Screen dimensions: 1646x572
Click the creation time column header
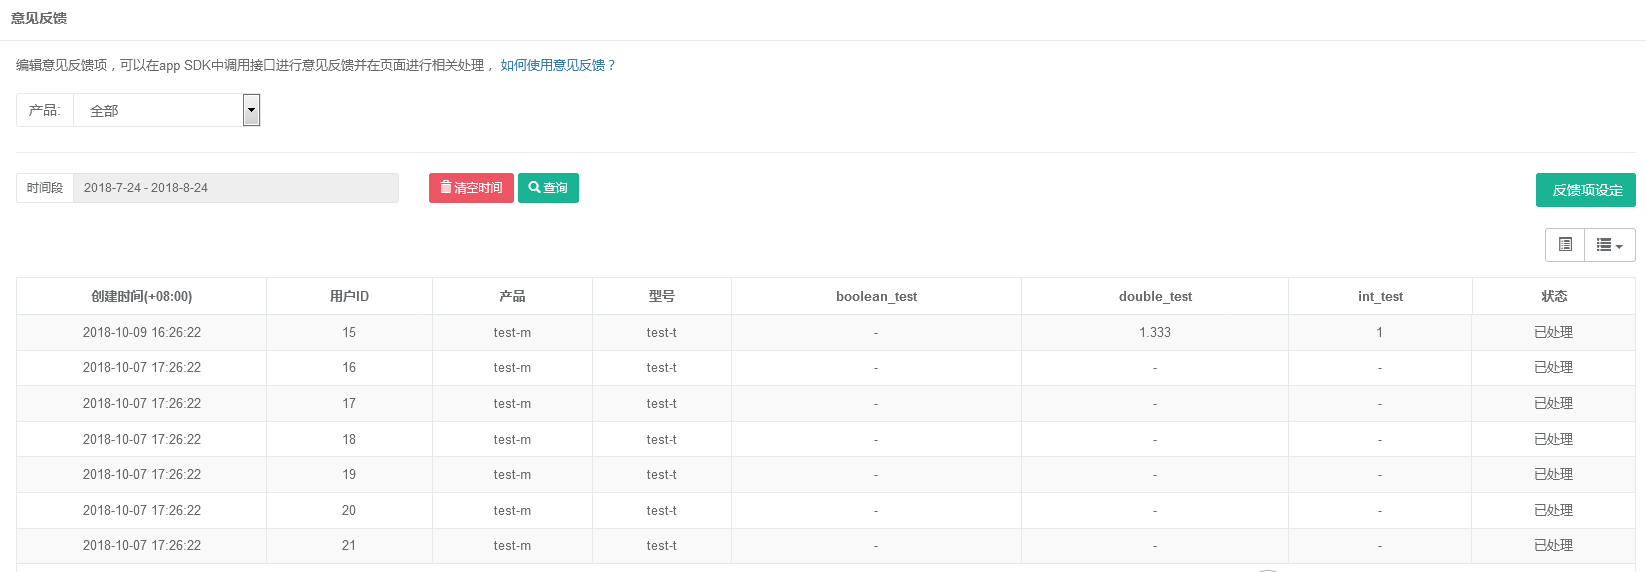pos(141,296)
